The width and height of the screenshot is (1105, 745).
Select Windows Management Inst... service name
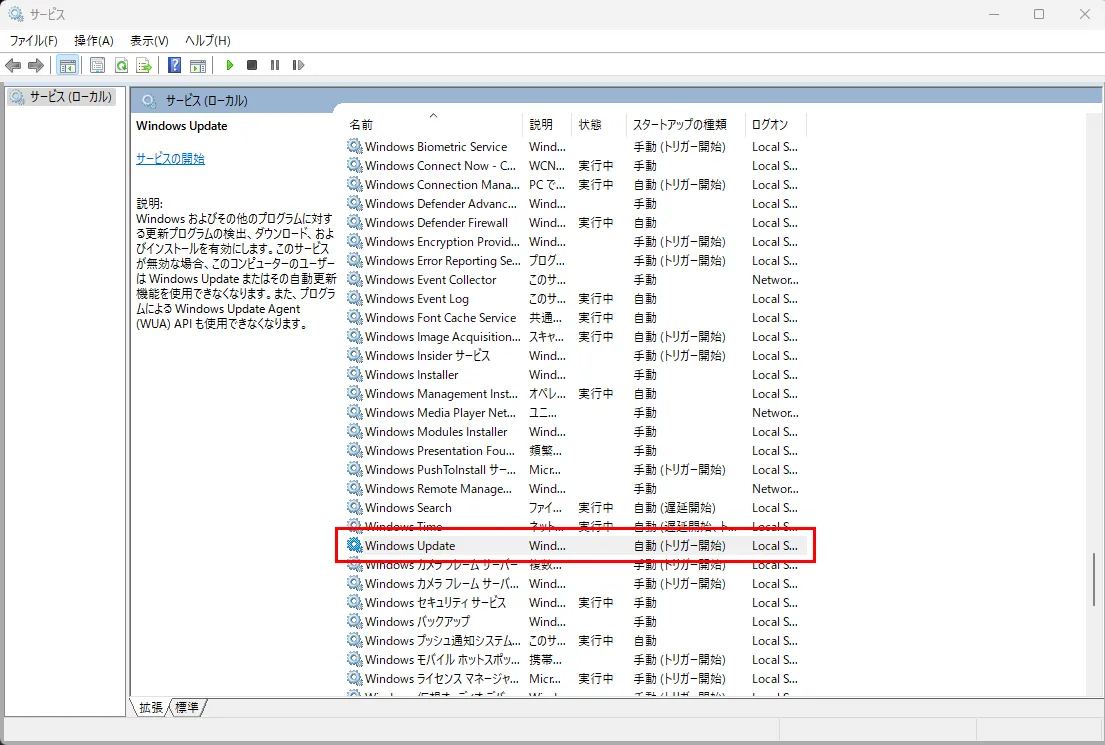(x=441, y=393)
